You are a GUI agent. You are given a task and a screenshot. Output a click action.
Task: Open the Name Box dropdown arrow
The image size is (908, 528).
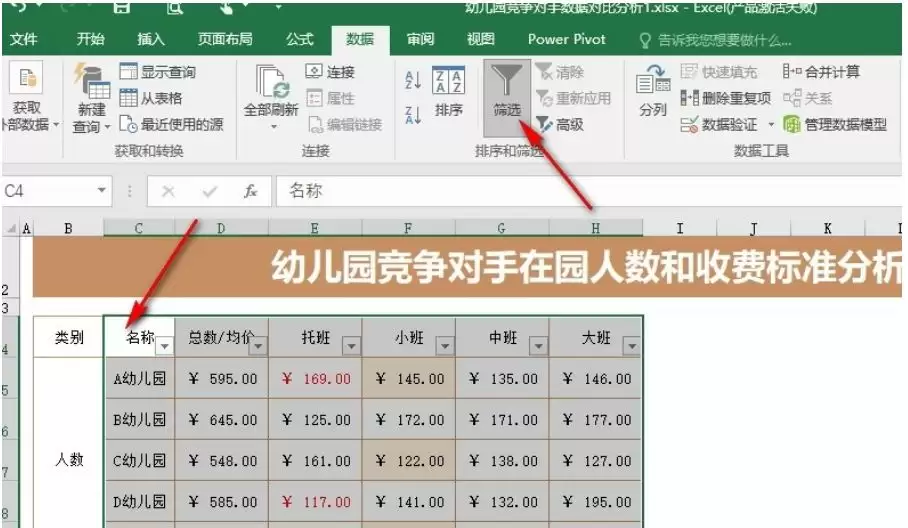click(101, 190)
